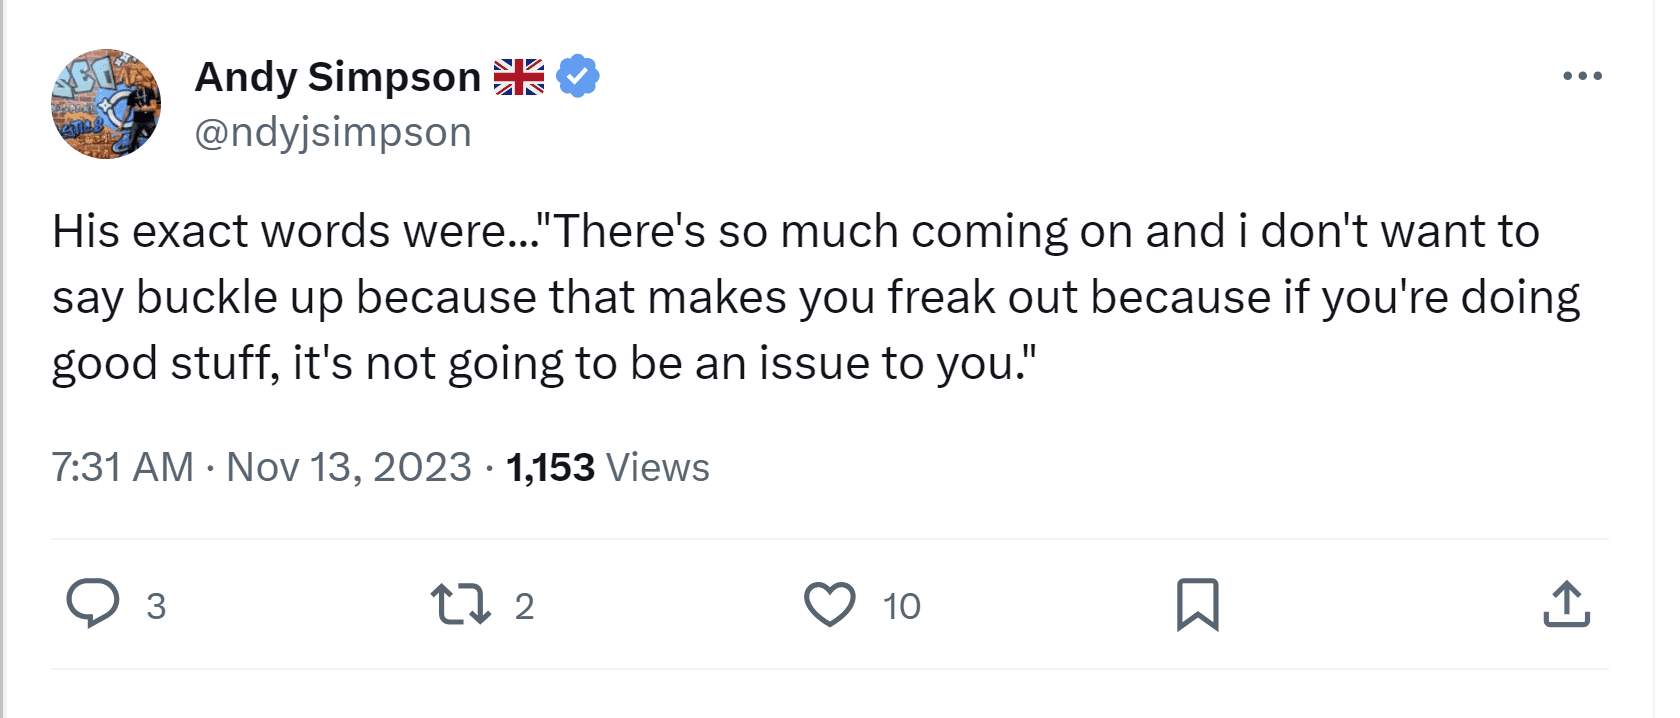Click the quoted phrase 'good stuff' in tweet
The height and width of the screenshot is (718, 1680).
pos(165,364)
